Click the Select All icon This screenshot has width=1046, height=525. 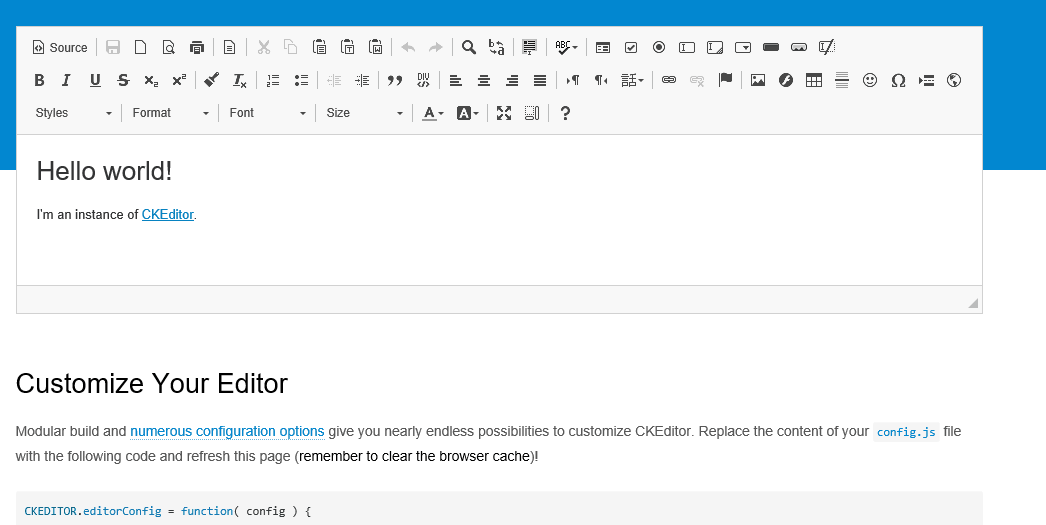(530, 47)
